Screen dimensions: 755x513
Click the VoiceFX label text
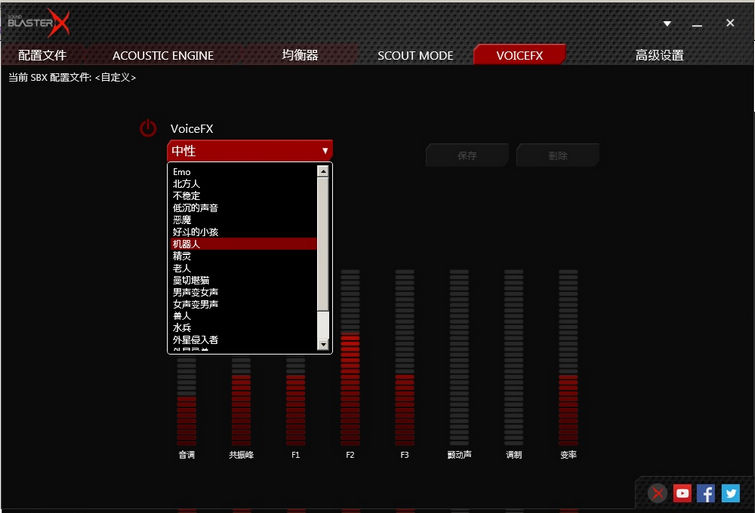point(192,129)
